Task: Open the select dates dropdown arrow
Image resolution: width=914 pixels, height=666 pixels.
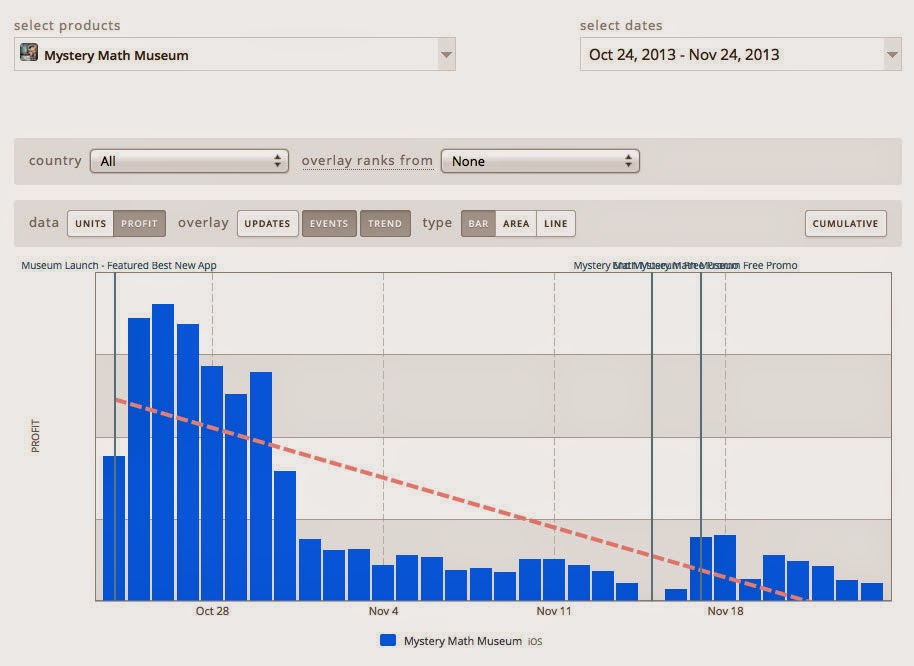Action: click(x=892, y=55)
